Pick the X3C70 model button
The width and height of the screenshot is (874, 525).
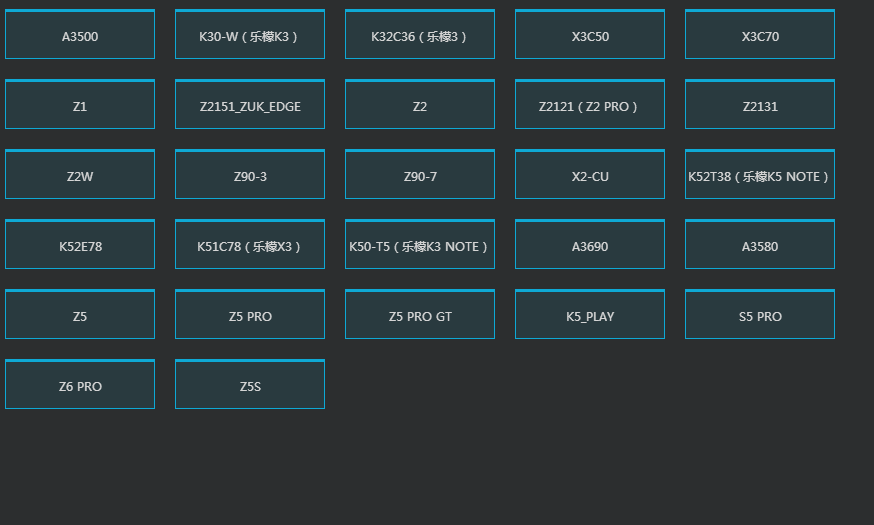(x=760, y=35)
